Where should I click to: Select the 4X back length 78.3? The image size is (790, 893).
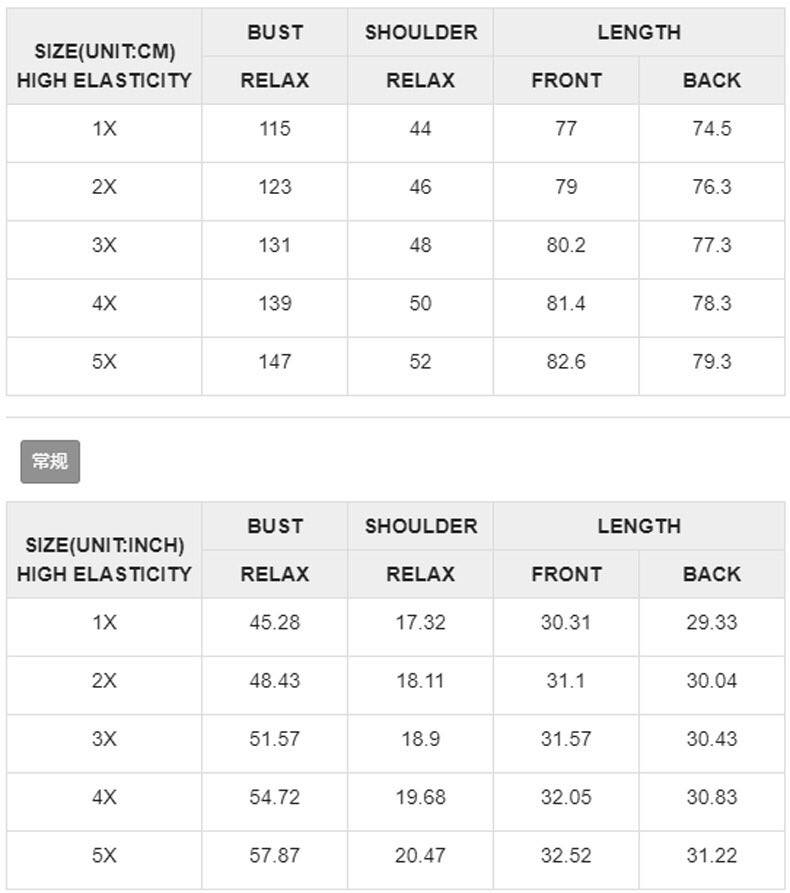(712, 303)
